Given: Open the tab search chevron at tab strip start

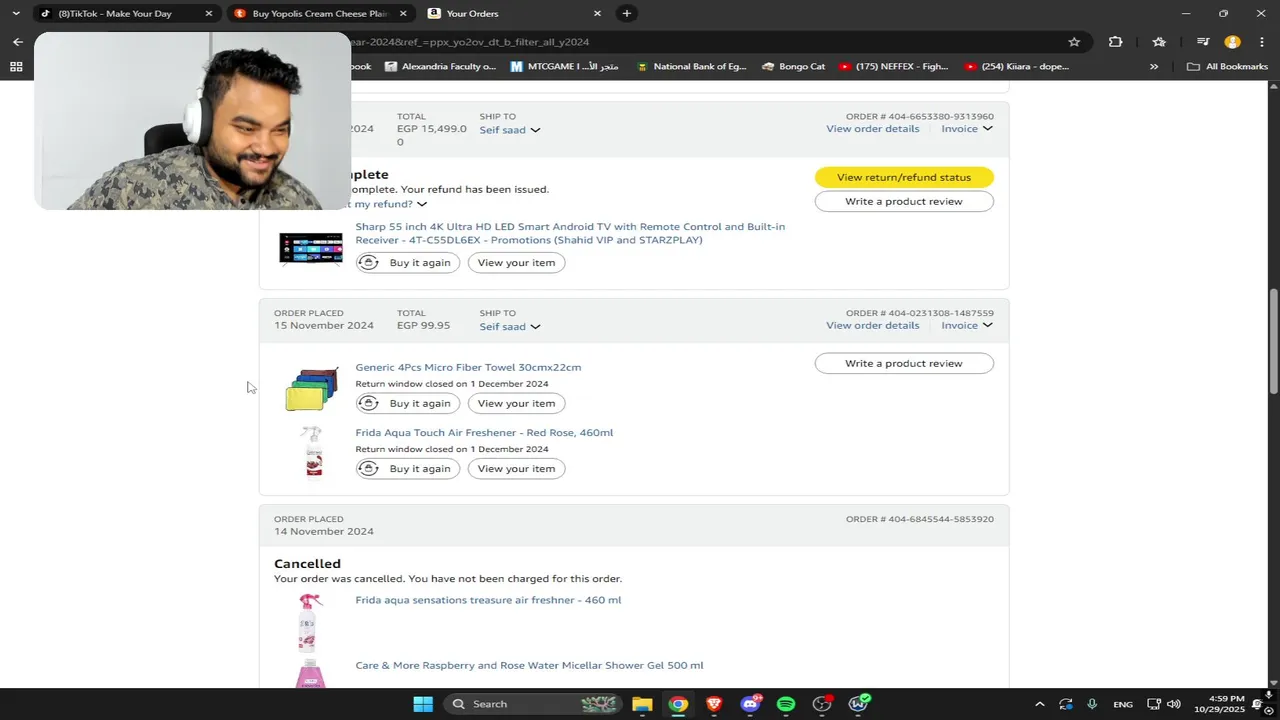Looking at the screenshot, I should pos(16,13).
